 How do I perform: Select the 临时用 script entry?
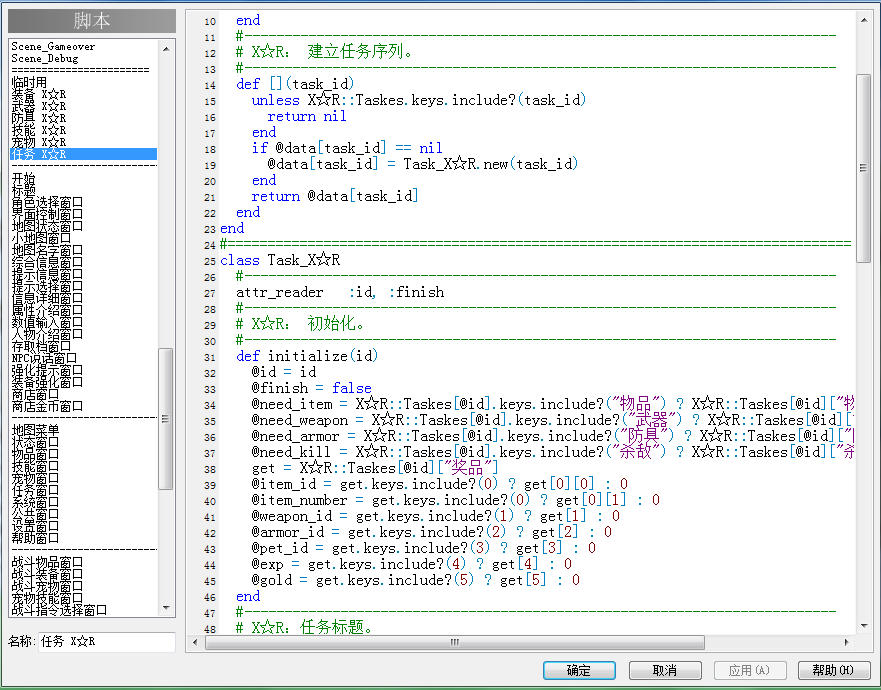pos(29,82)
